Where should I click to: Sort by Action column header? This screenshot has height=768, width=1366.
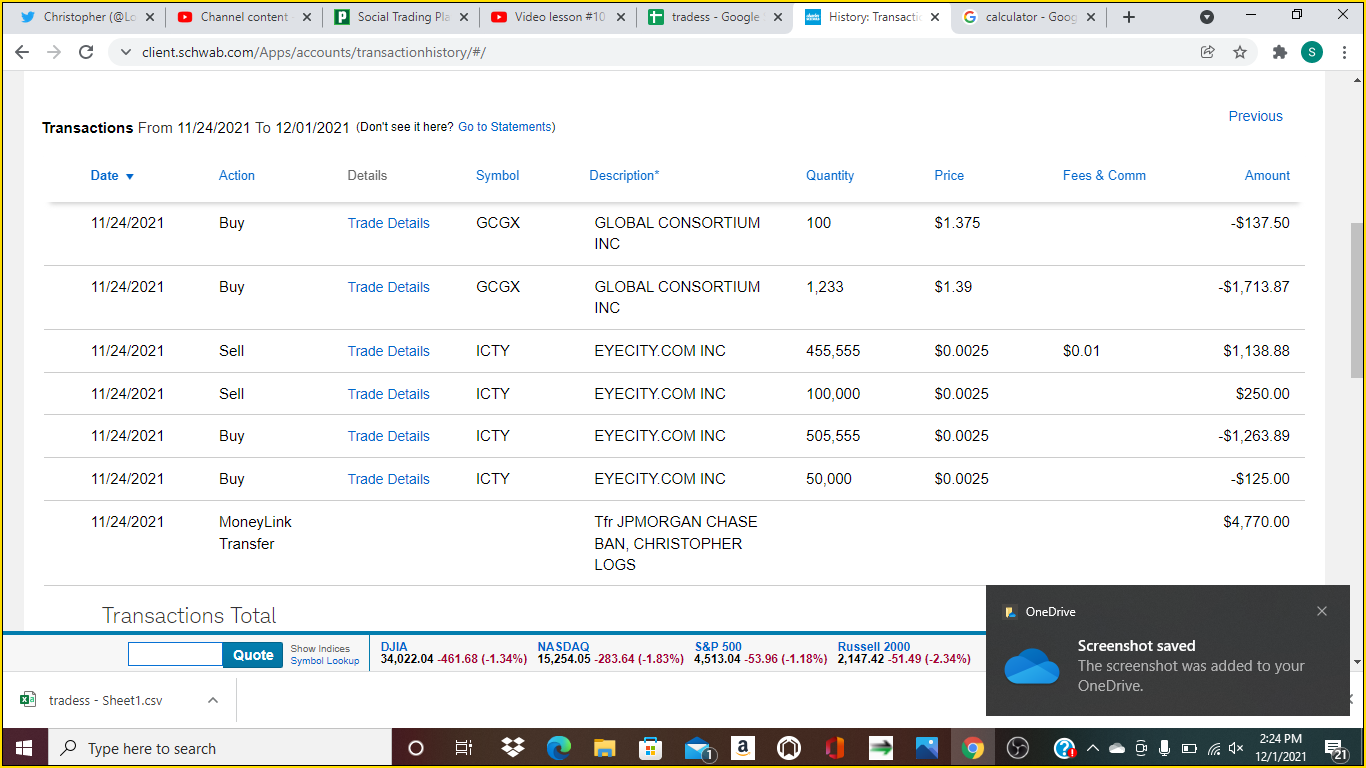tap(237, 175)
